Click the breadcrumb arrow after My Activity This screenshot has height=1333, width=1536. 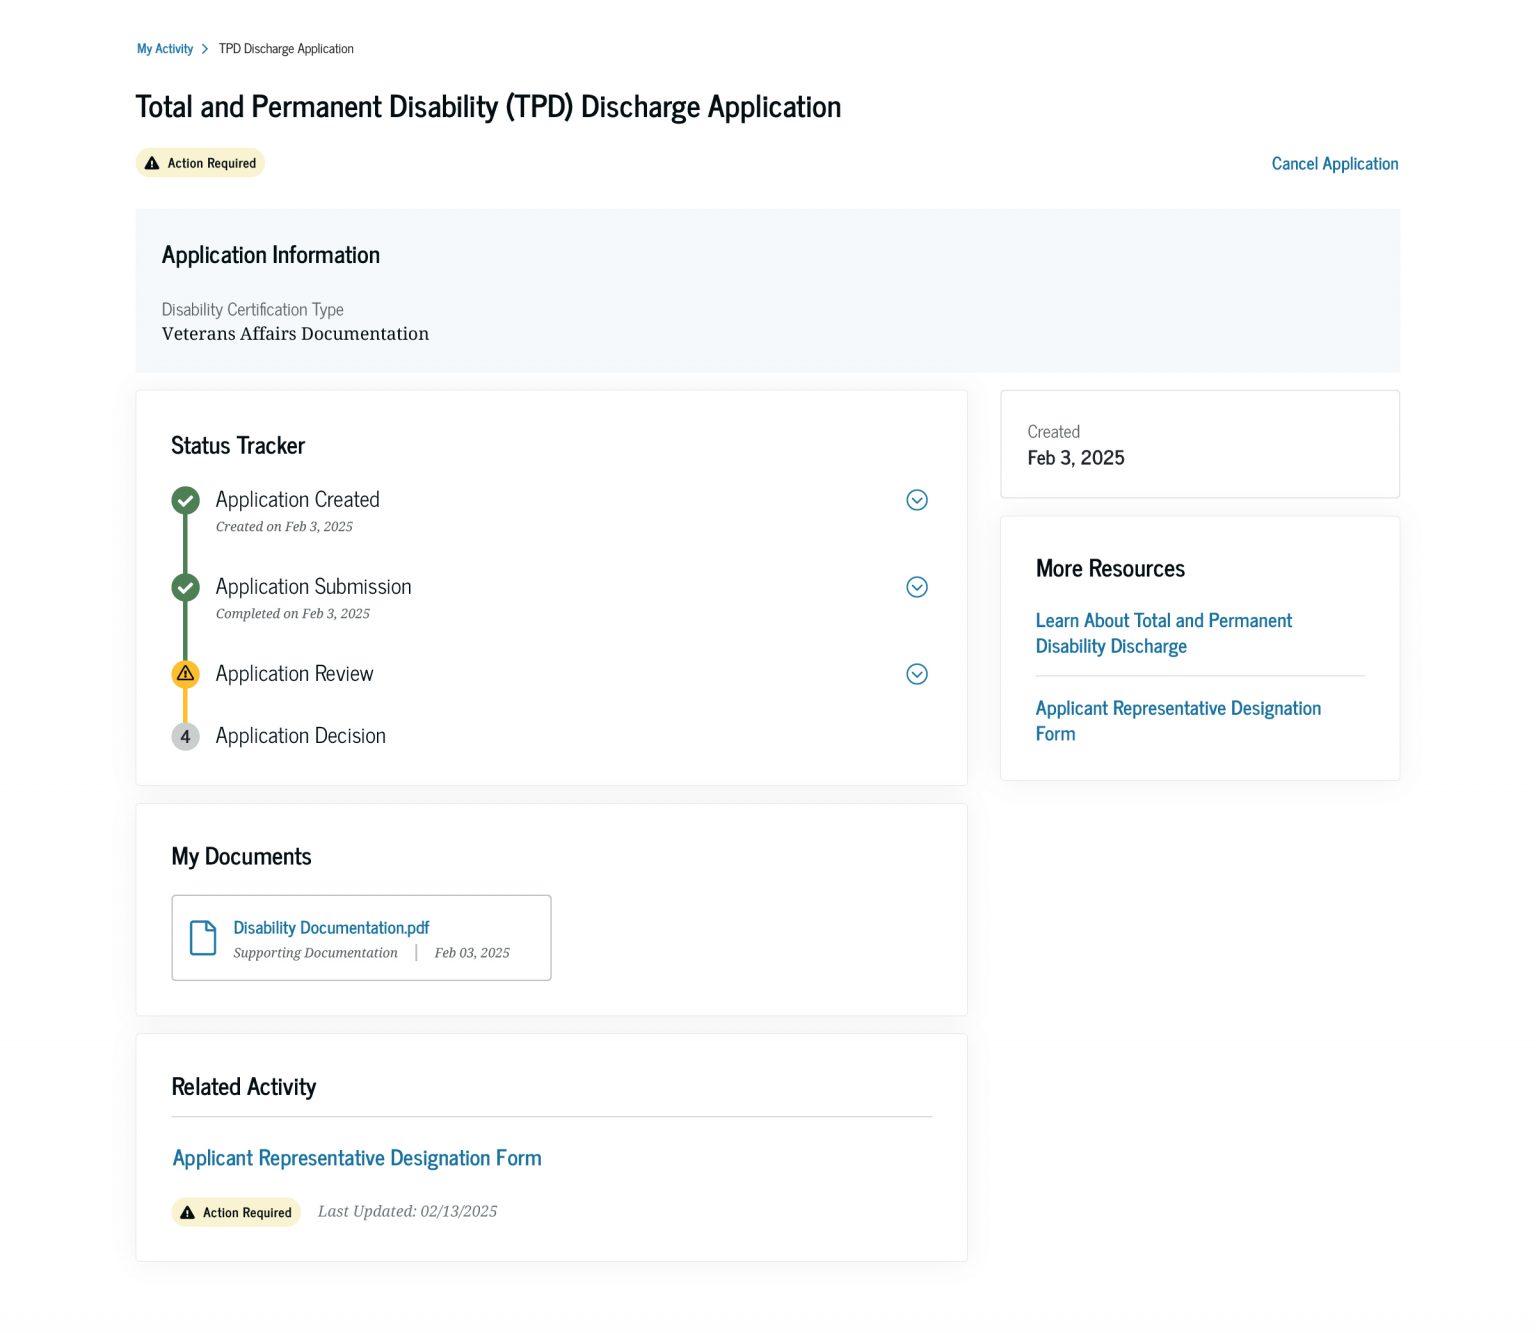pyautogui.click(x=204, y=48)
